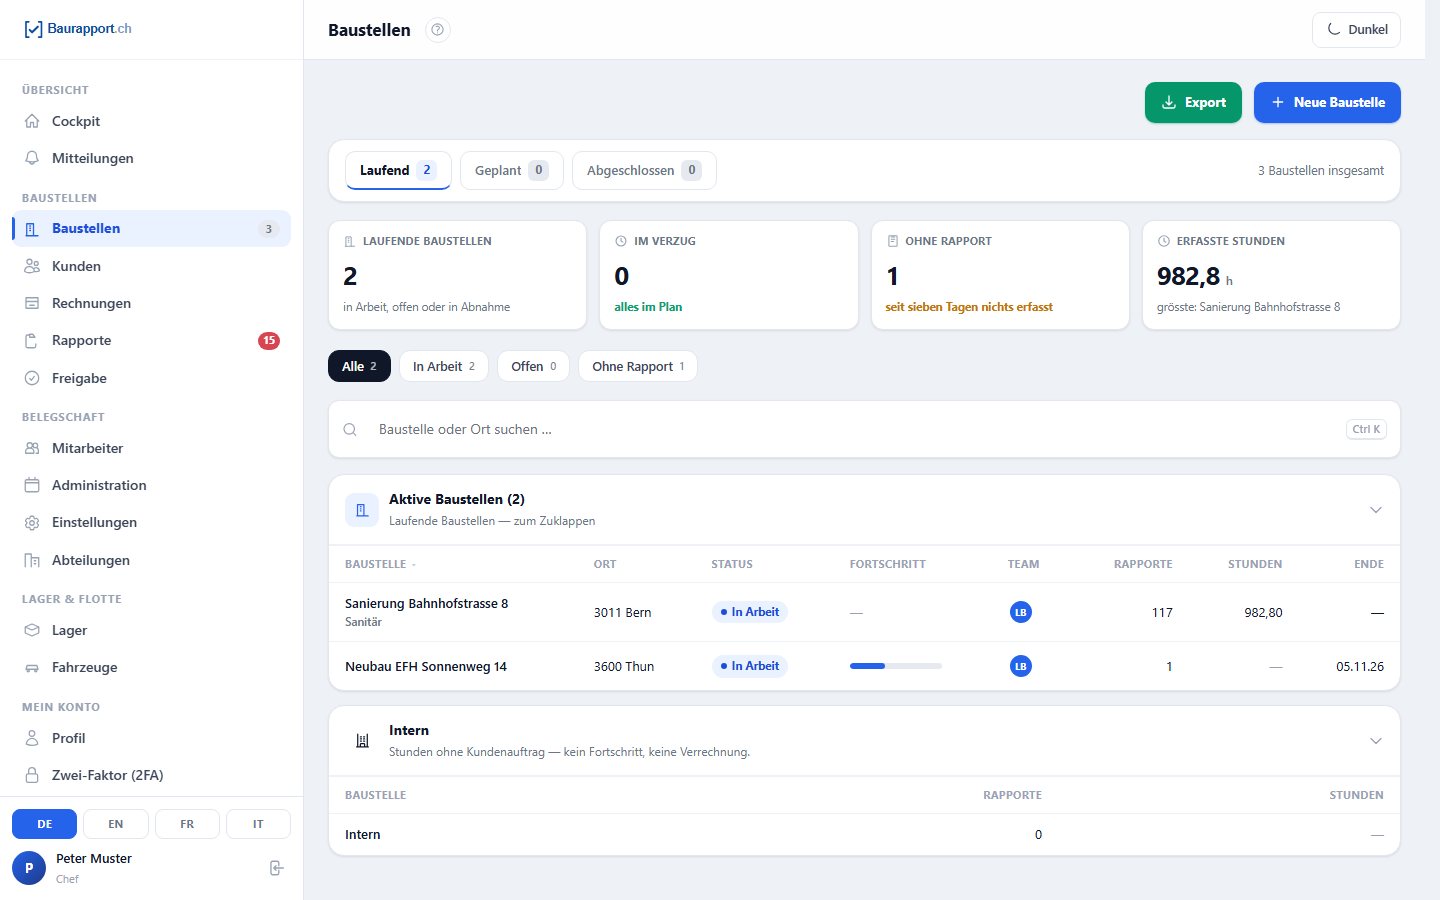1440x900 pixels.
Task: Sort table by Baustelle column header
Action: pyautogui.click(x=380, y=564)
